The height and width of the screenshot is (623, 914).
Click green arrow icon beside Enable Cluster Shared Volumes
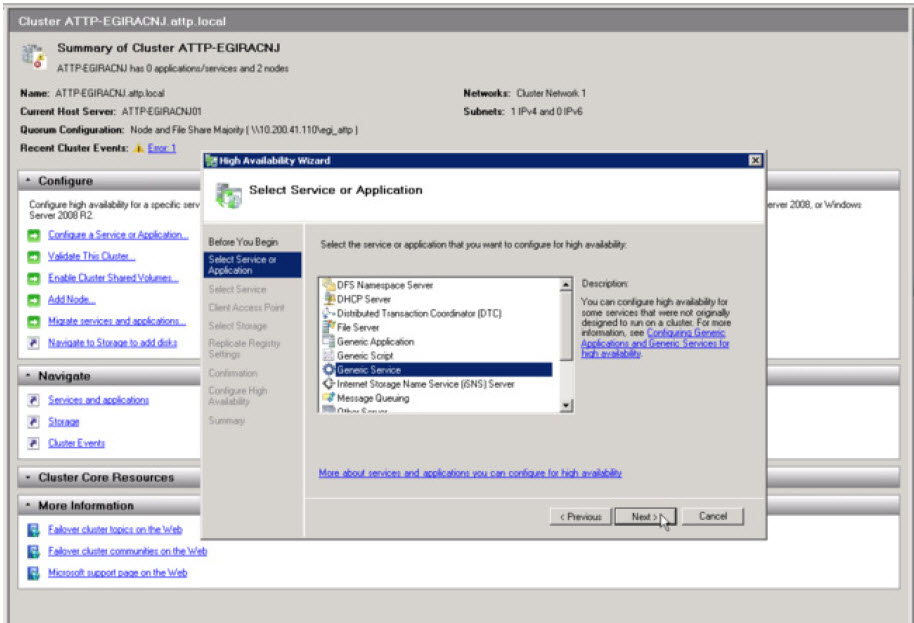(34, 278)
